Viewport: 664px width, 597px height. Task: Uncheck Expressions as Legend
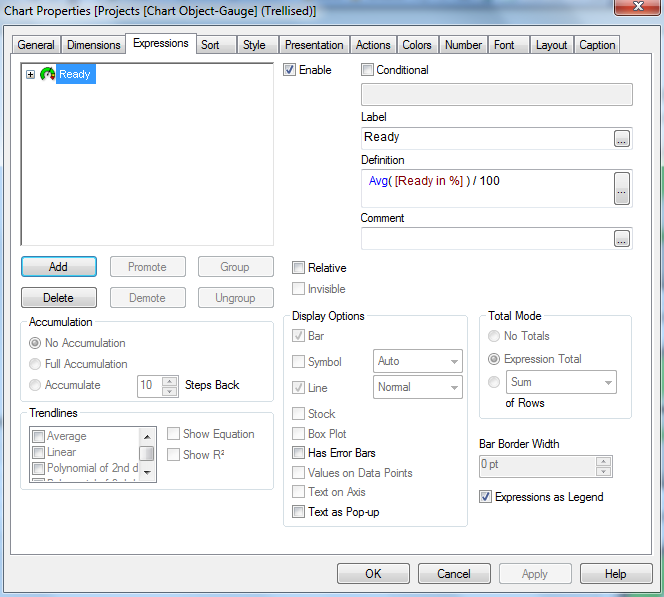[485, 497]
